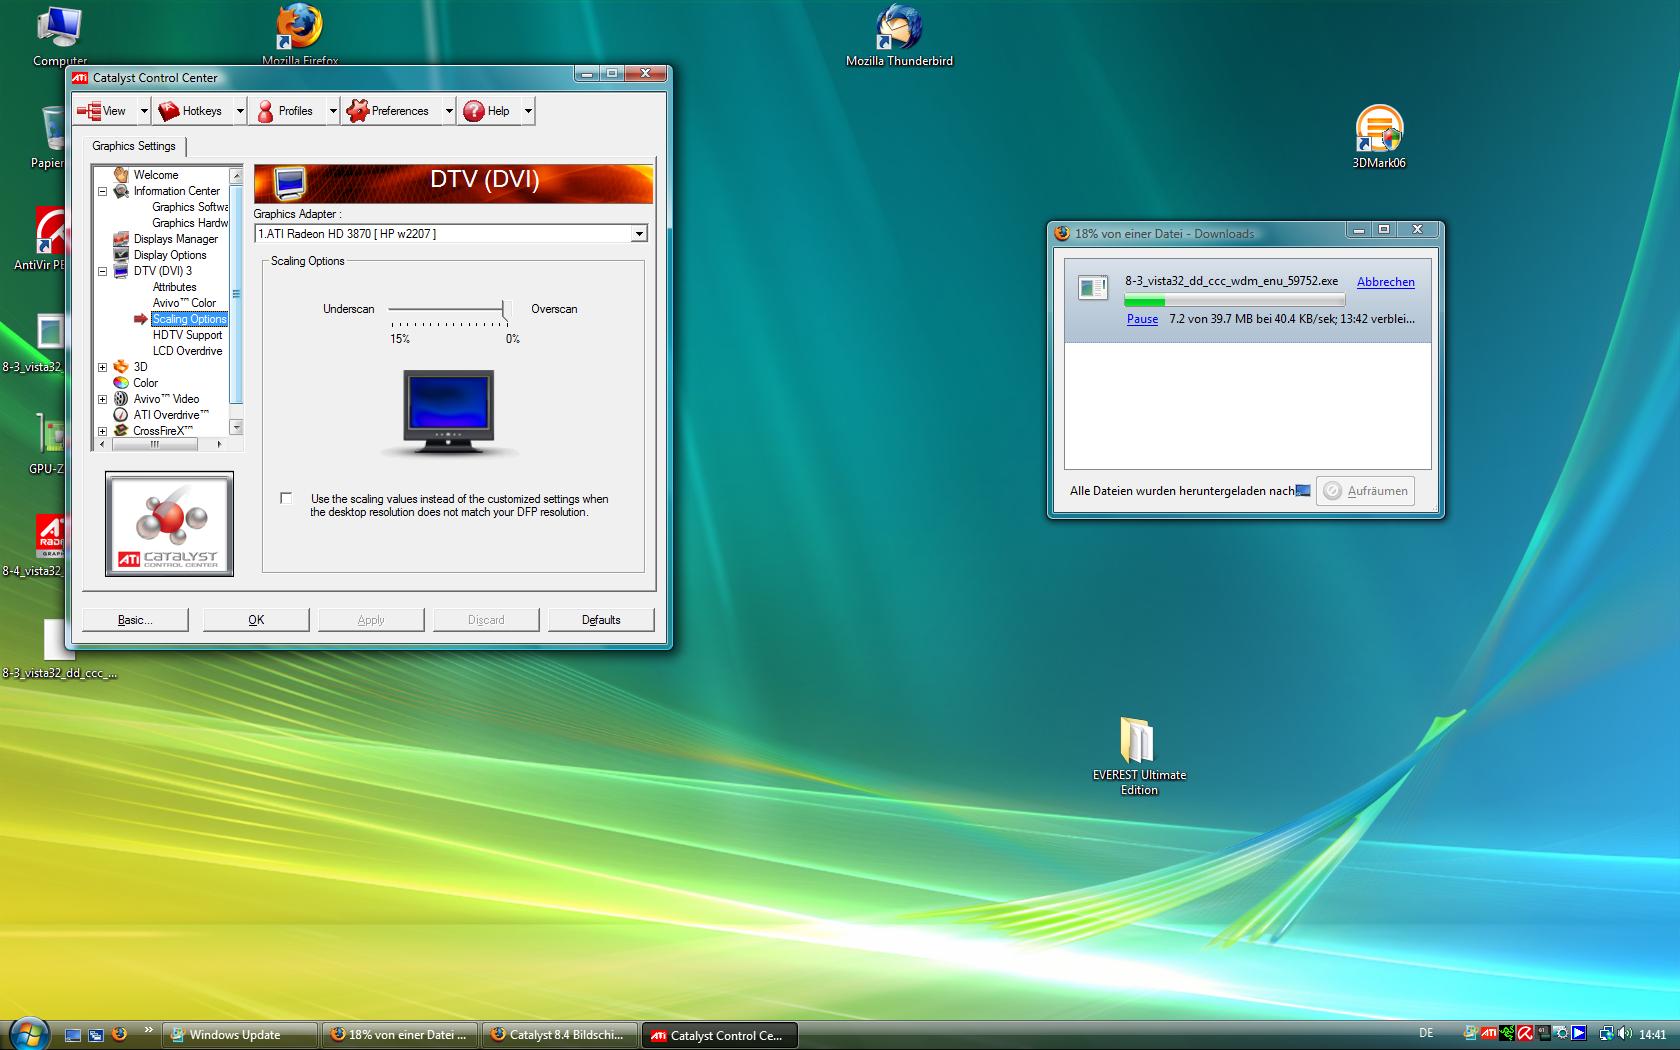
Task: Collapse the DTV (DVI) 3 tree node
Action: (x=102, y=271)
